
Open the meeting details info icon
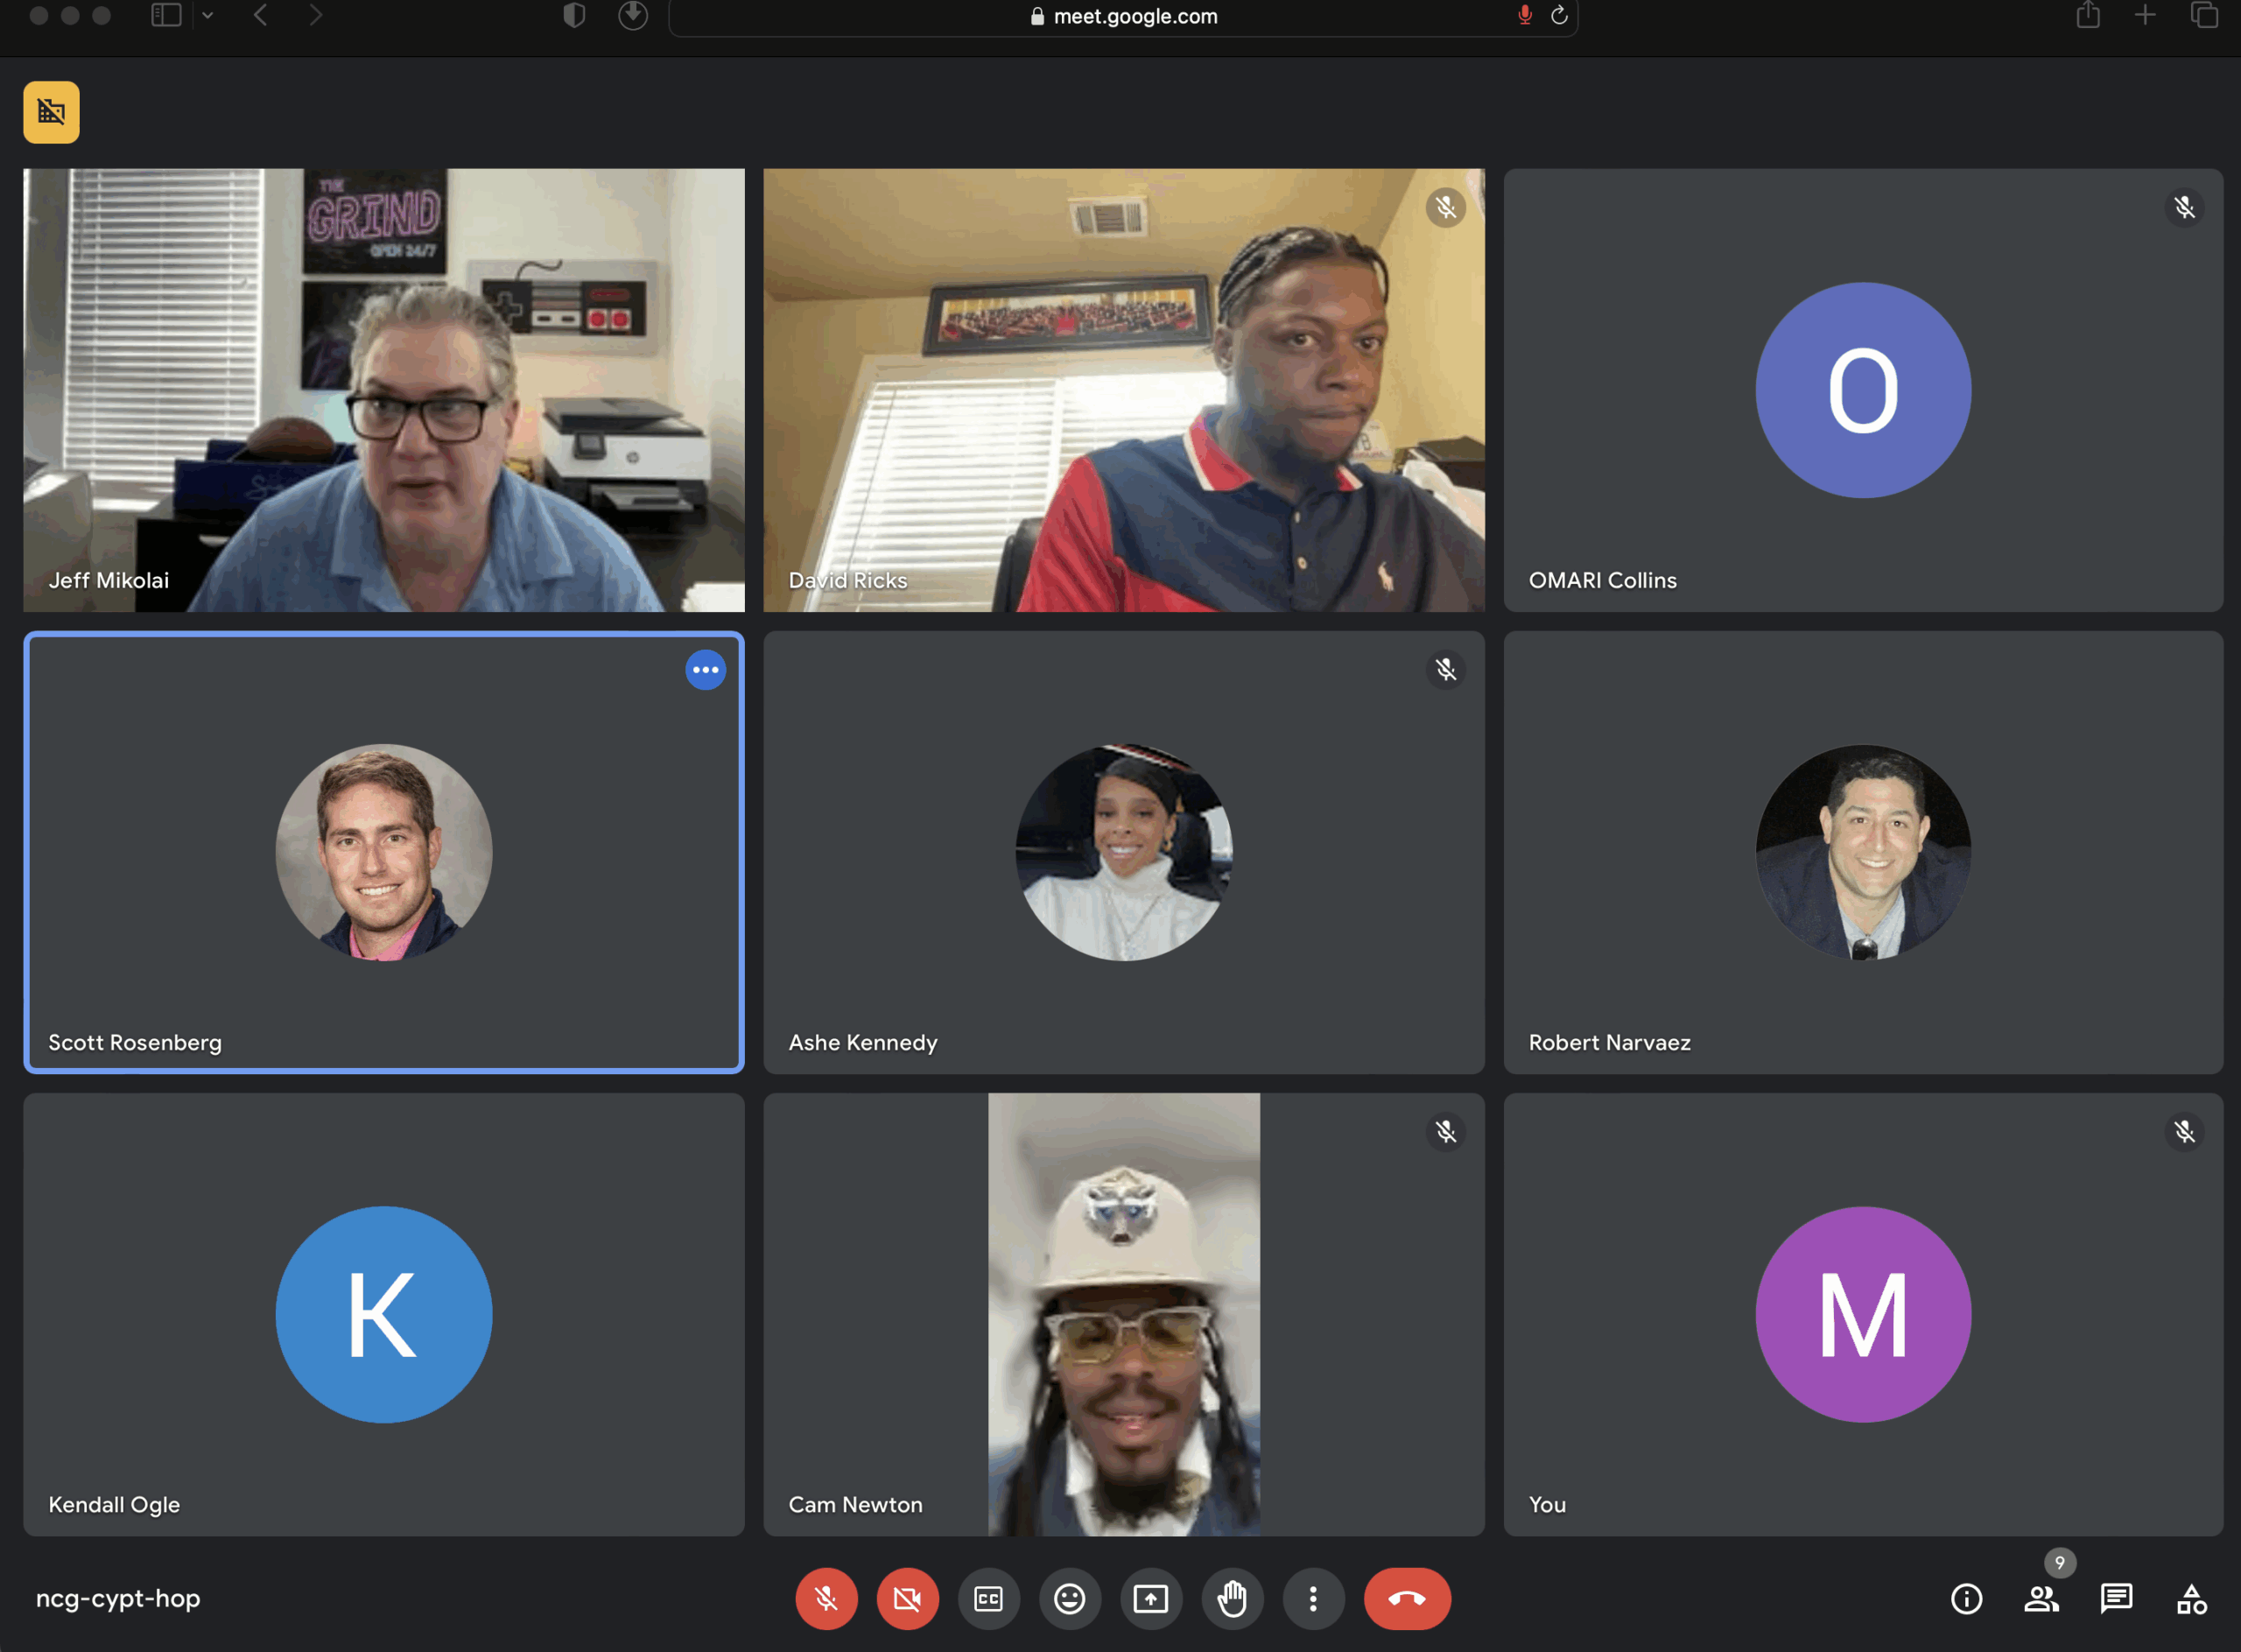point(1966,1598)
